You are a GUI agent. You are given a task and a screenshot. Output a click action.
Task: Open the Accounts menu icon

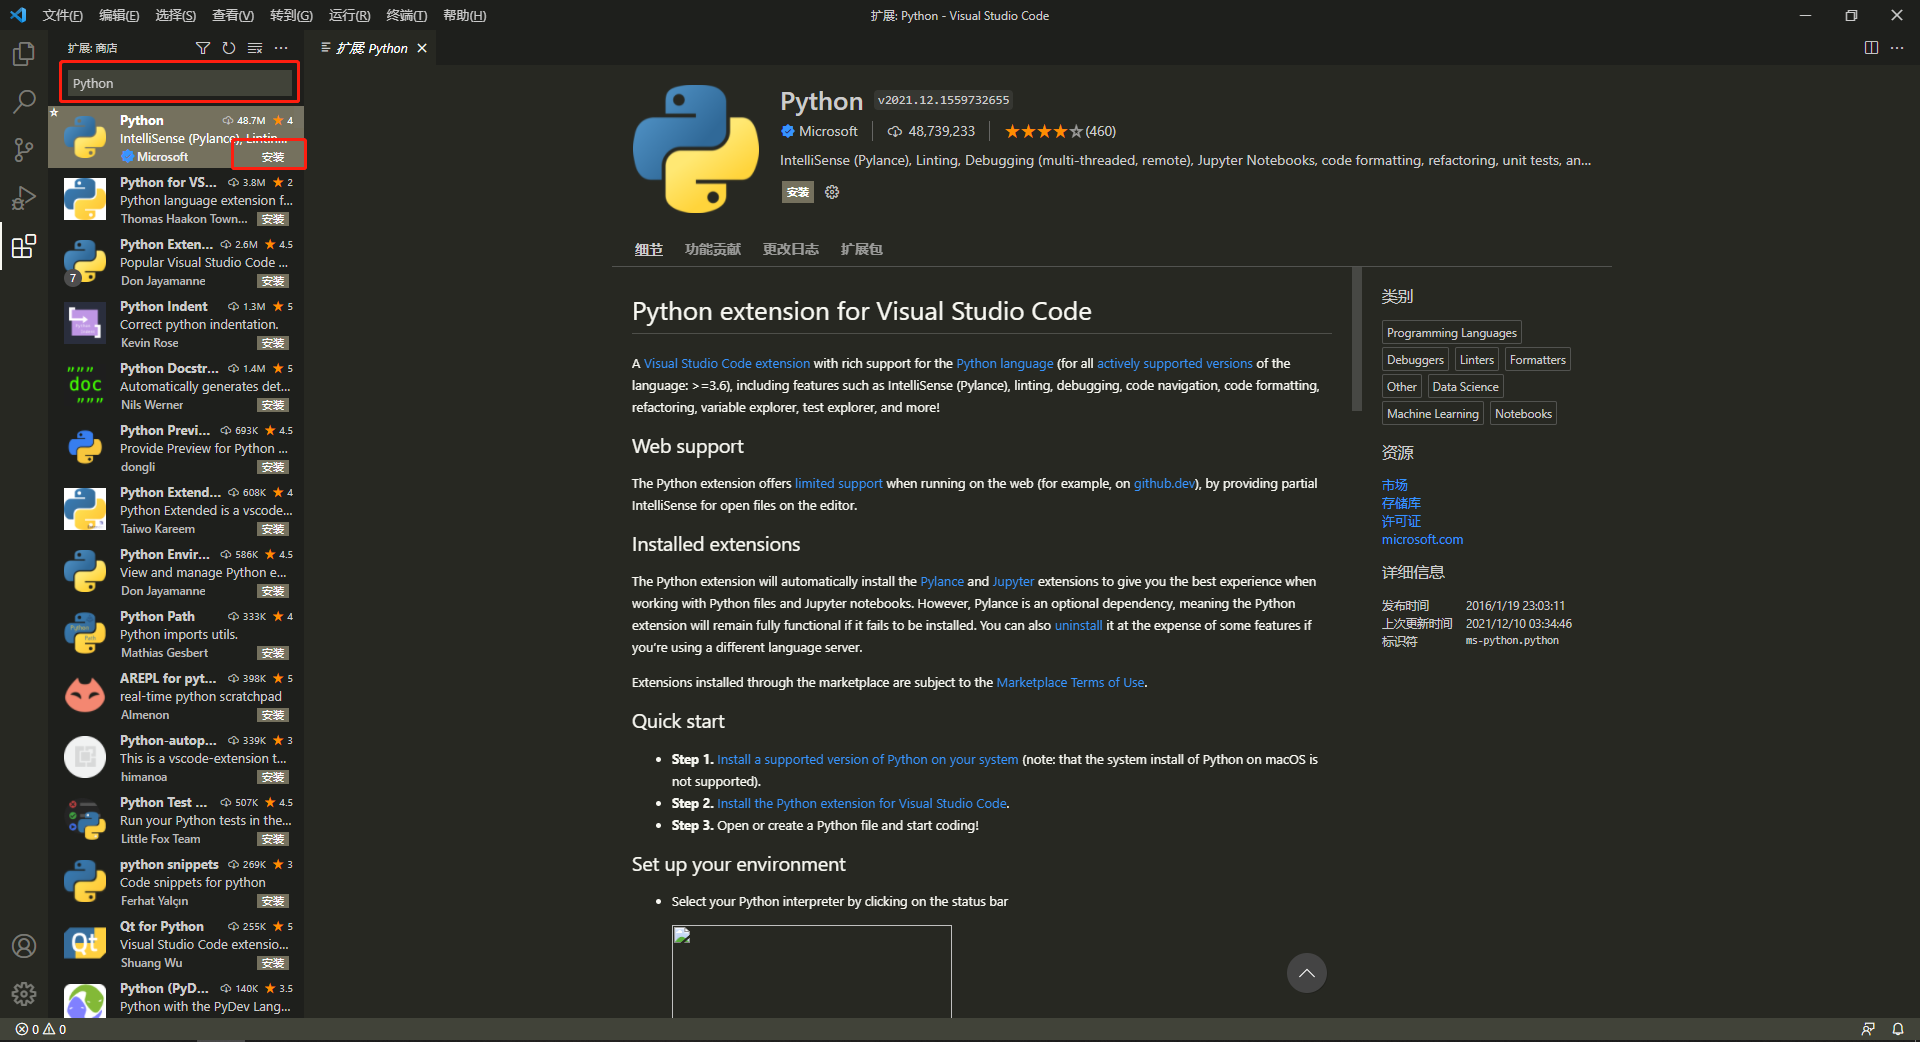pyautogui.click(x=24, y=946)
